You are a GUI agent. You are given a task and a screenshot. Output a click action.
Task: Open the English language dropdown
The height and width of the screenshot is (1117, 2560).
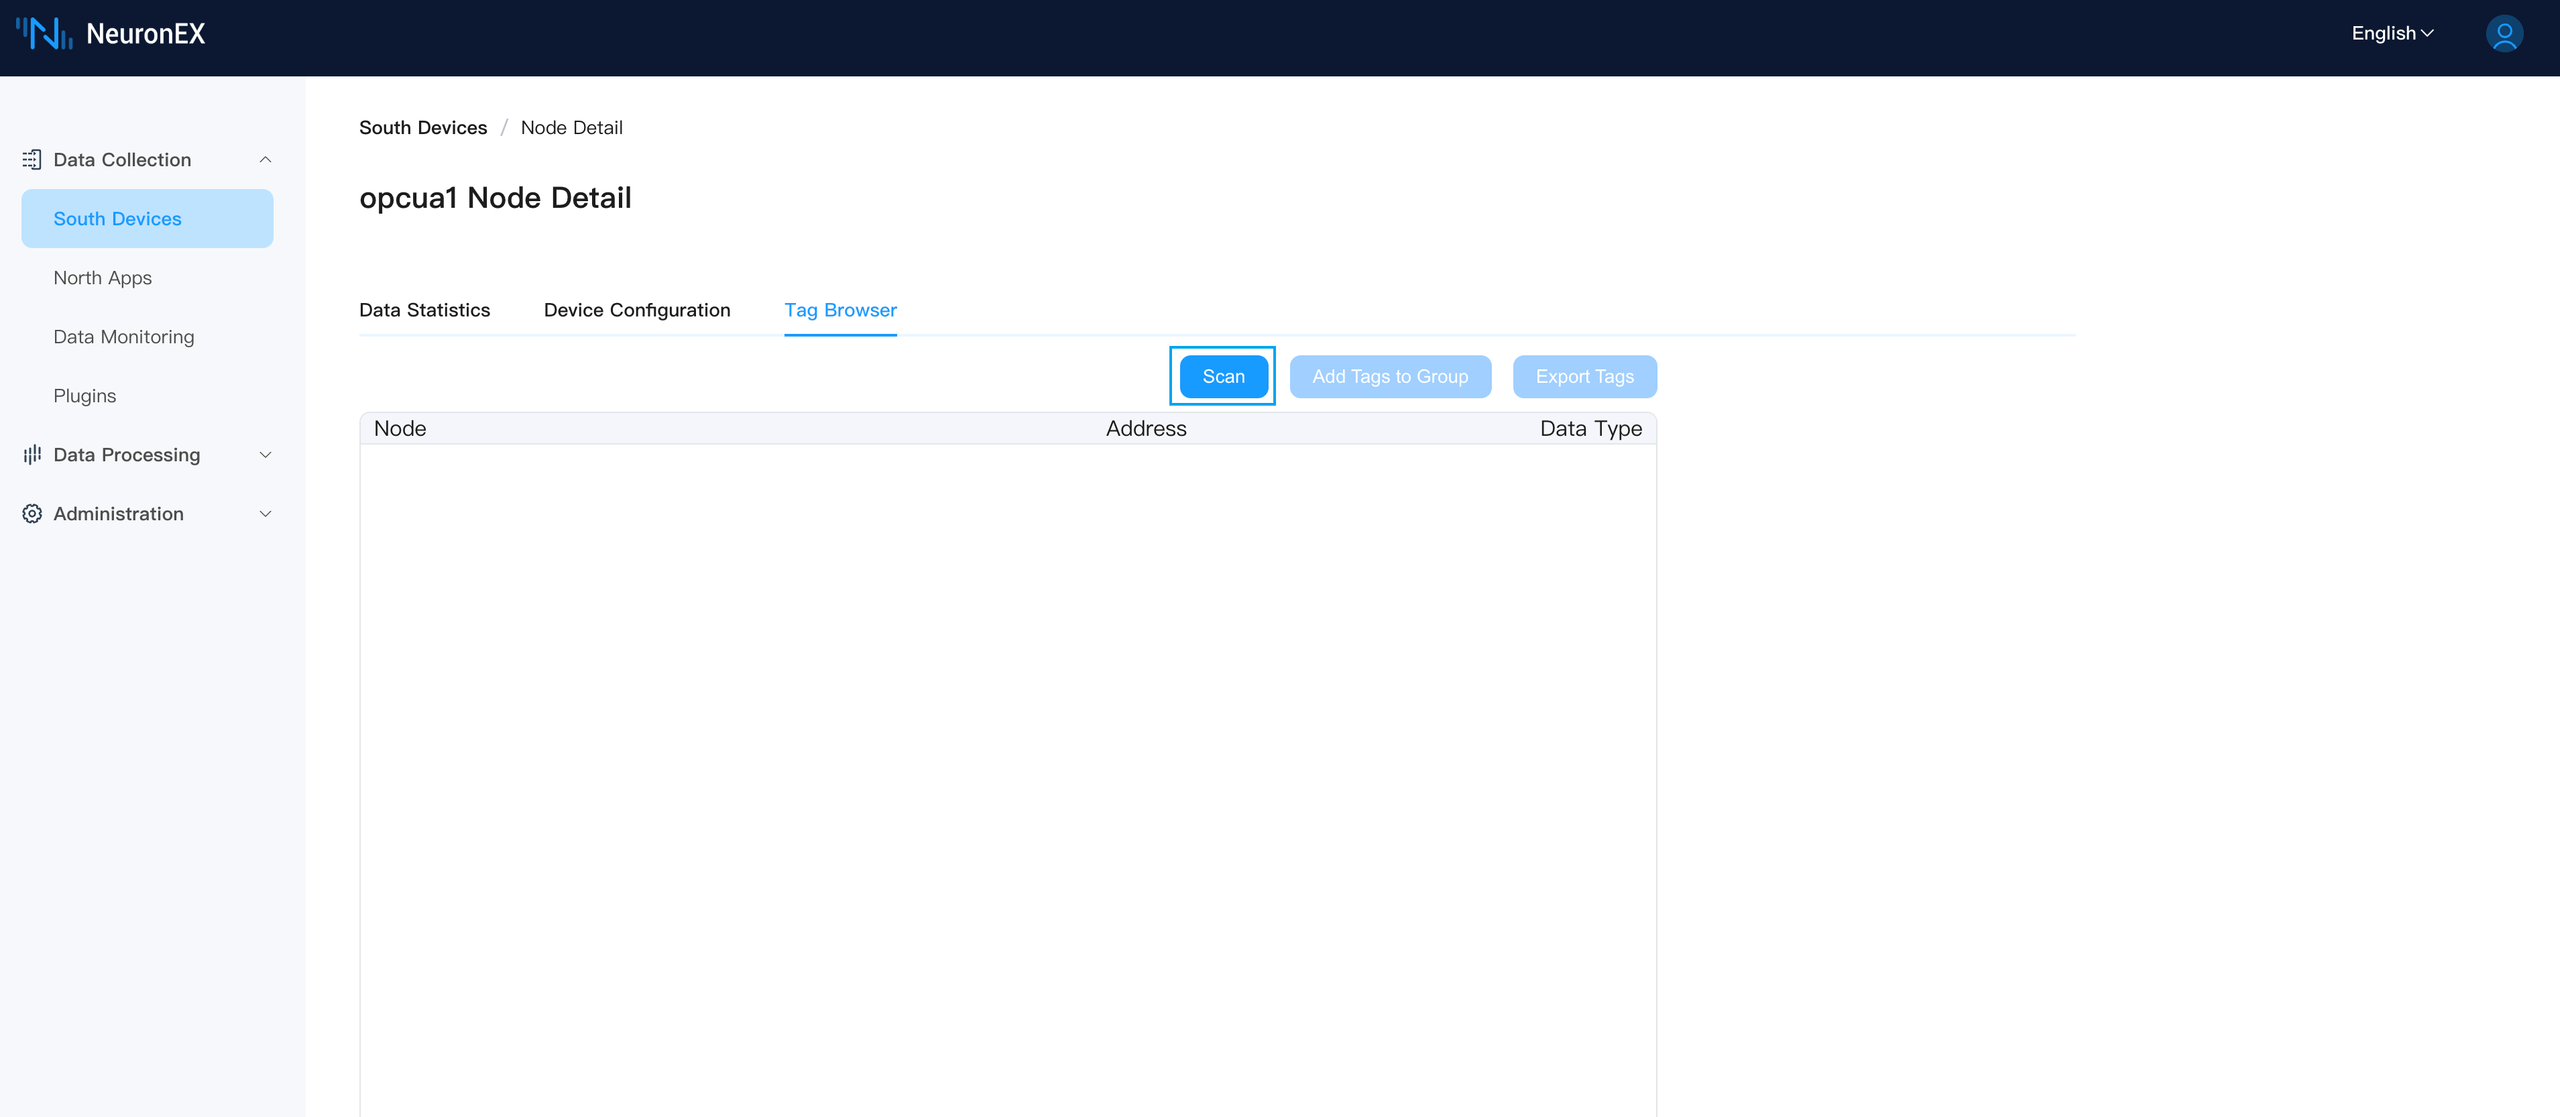coord(2392,33)
